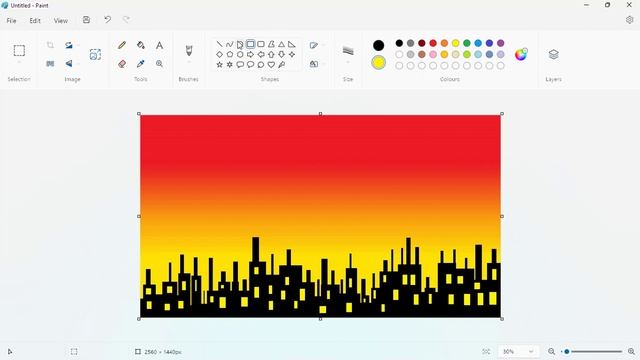Viewport: 640px width, 360px height.
Task: Pick the Right-angled triangle shape
Action: point(292,44)
